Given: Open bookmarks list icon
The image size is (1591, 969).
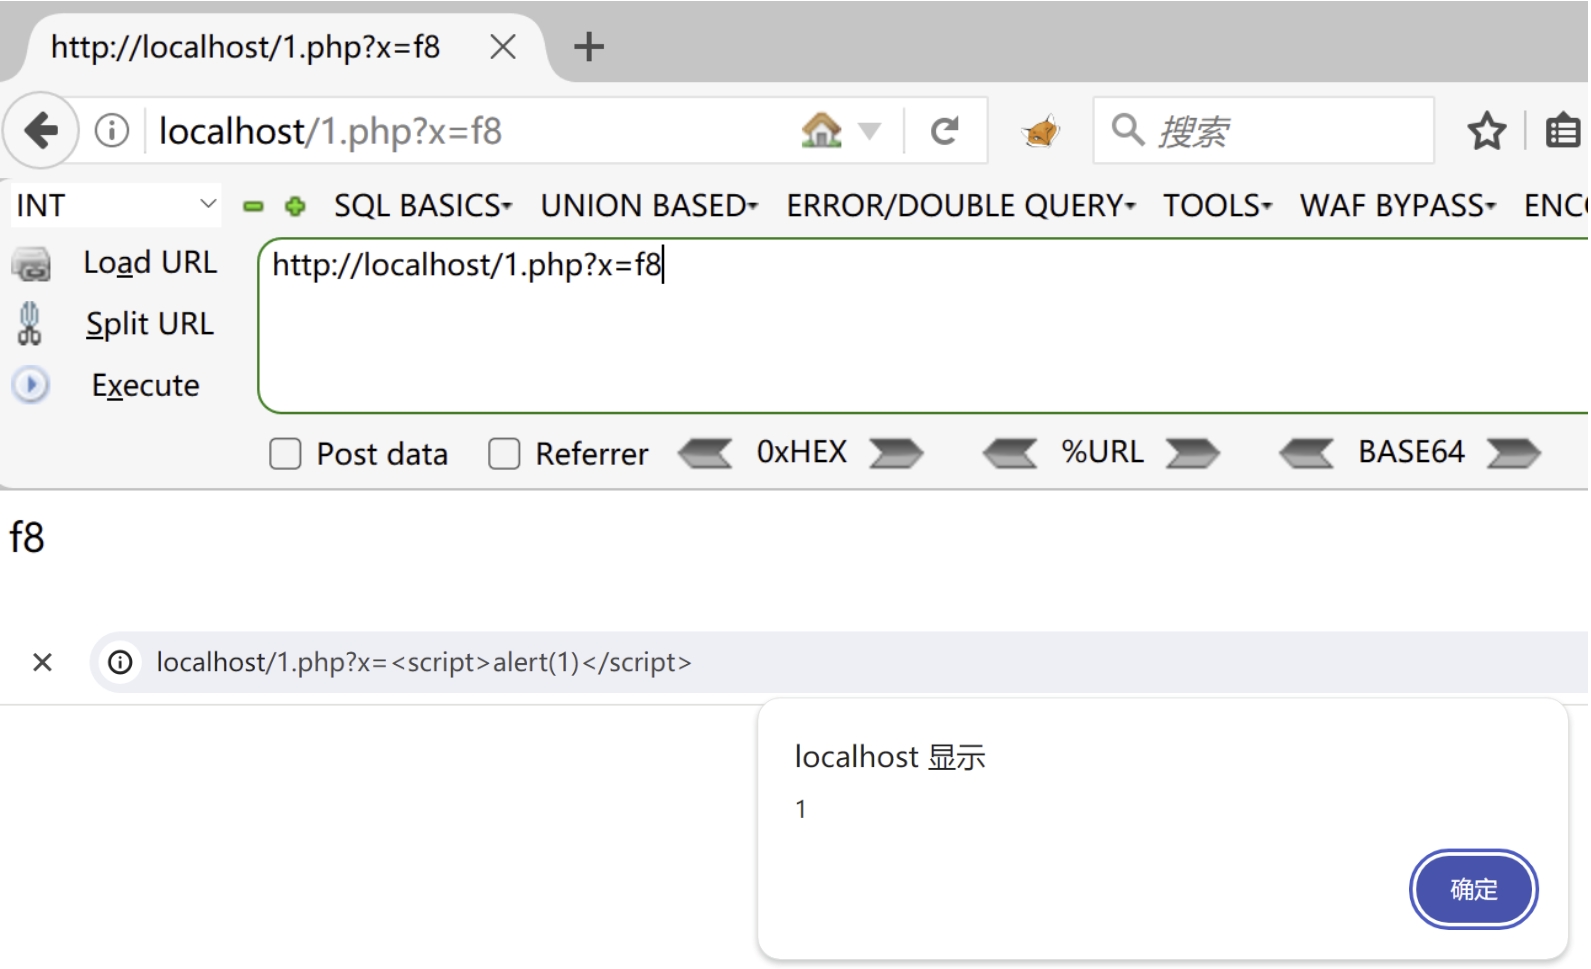Looking at the screenshot, I should coord(1562,131).
